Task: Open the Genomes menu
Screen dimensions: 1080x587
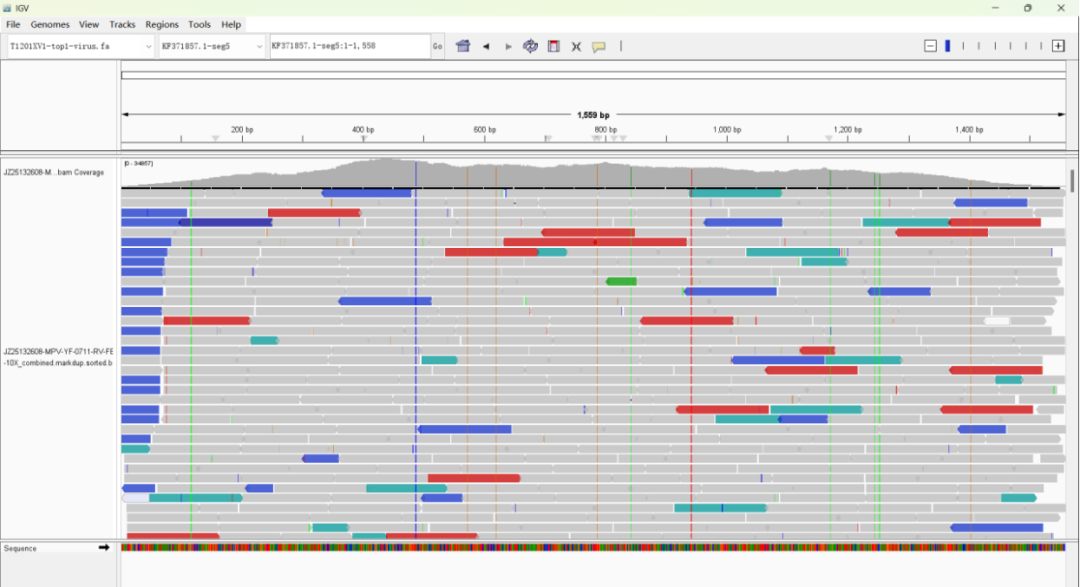Action: coord(50,24)
